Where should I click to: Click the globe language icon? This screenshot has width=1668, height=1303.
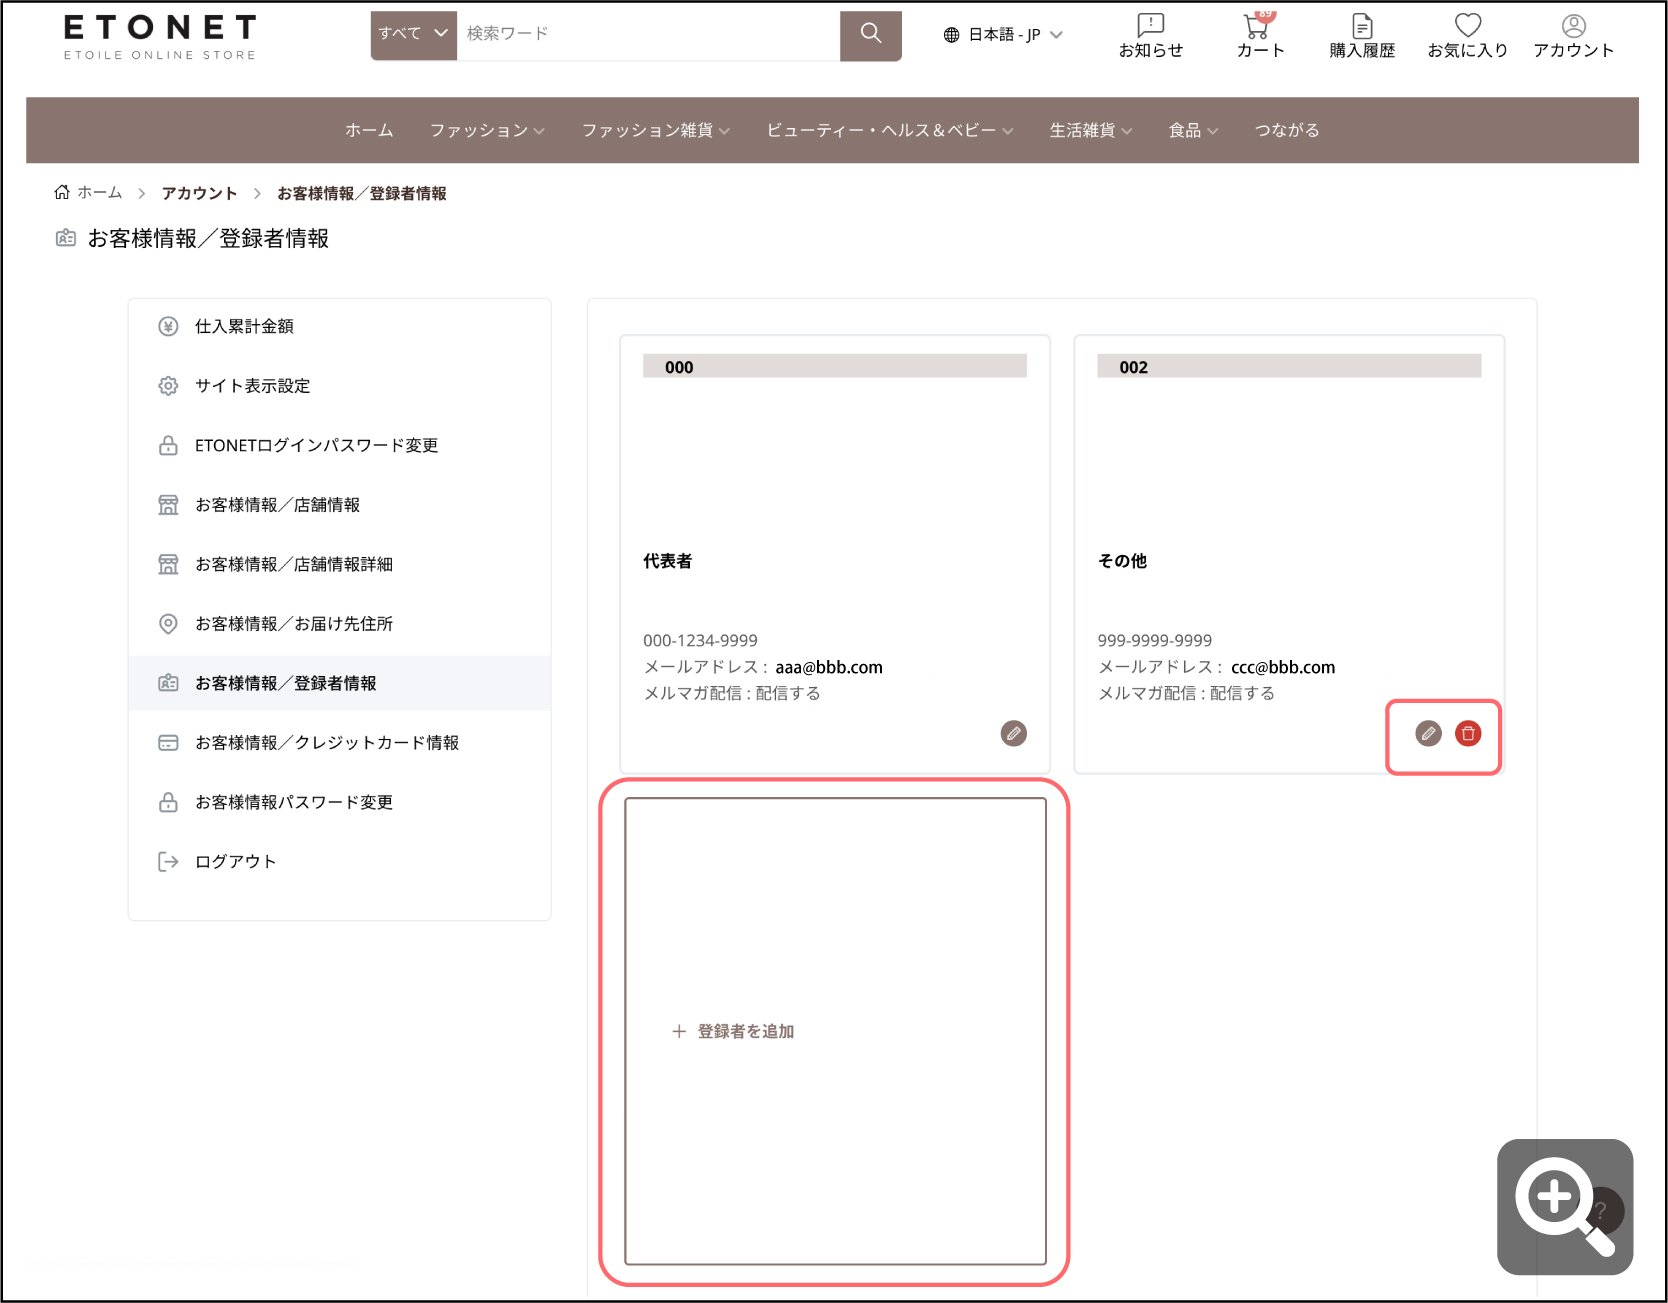pyautogui.click(x=951, y=35)
